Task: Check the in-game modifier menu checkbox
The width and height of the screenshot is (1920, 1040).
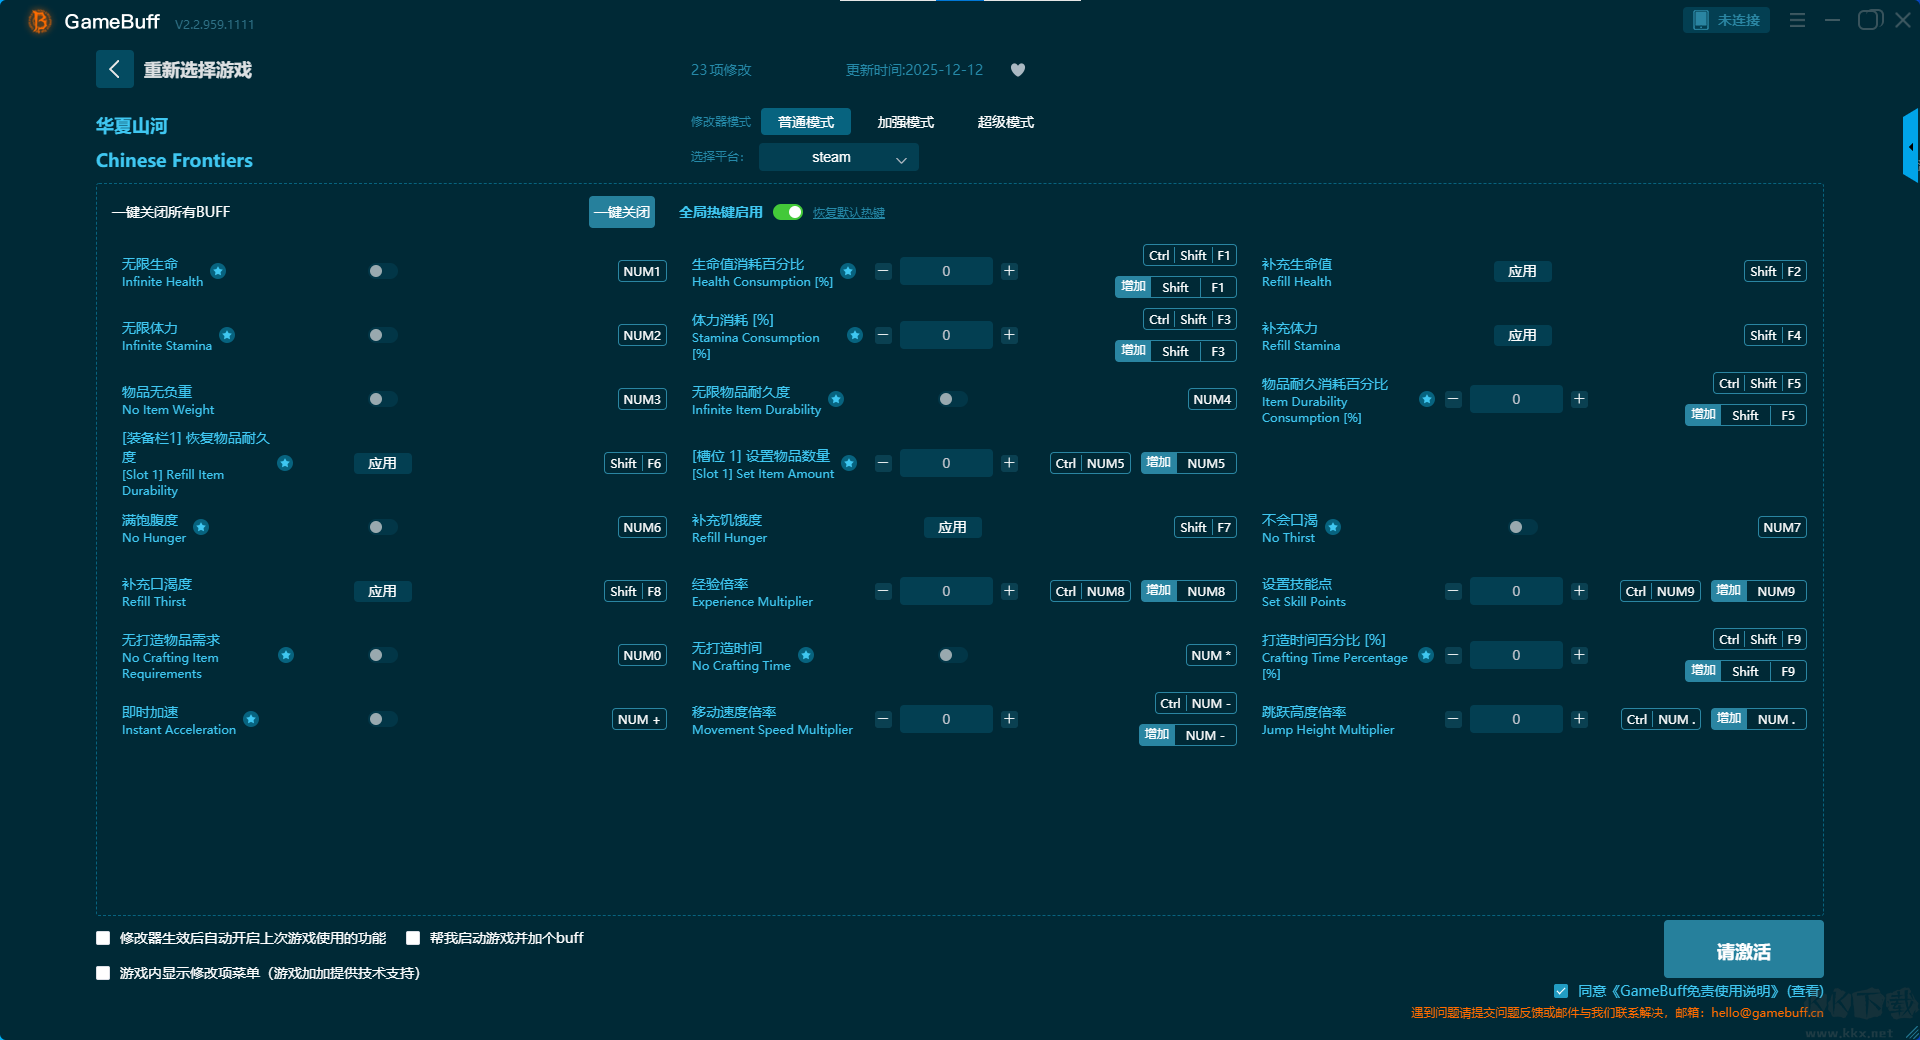Action: (103, 973)
